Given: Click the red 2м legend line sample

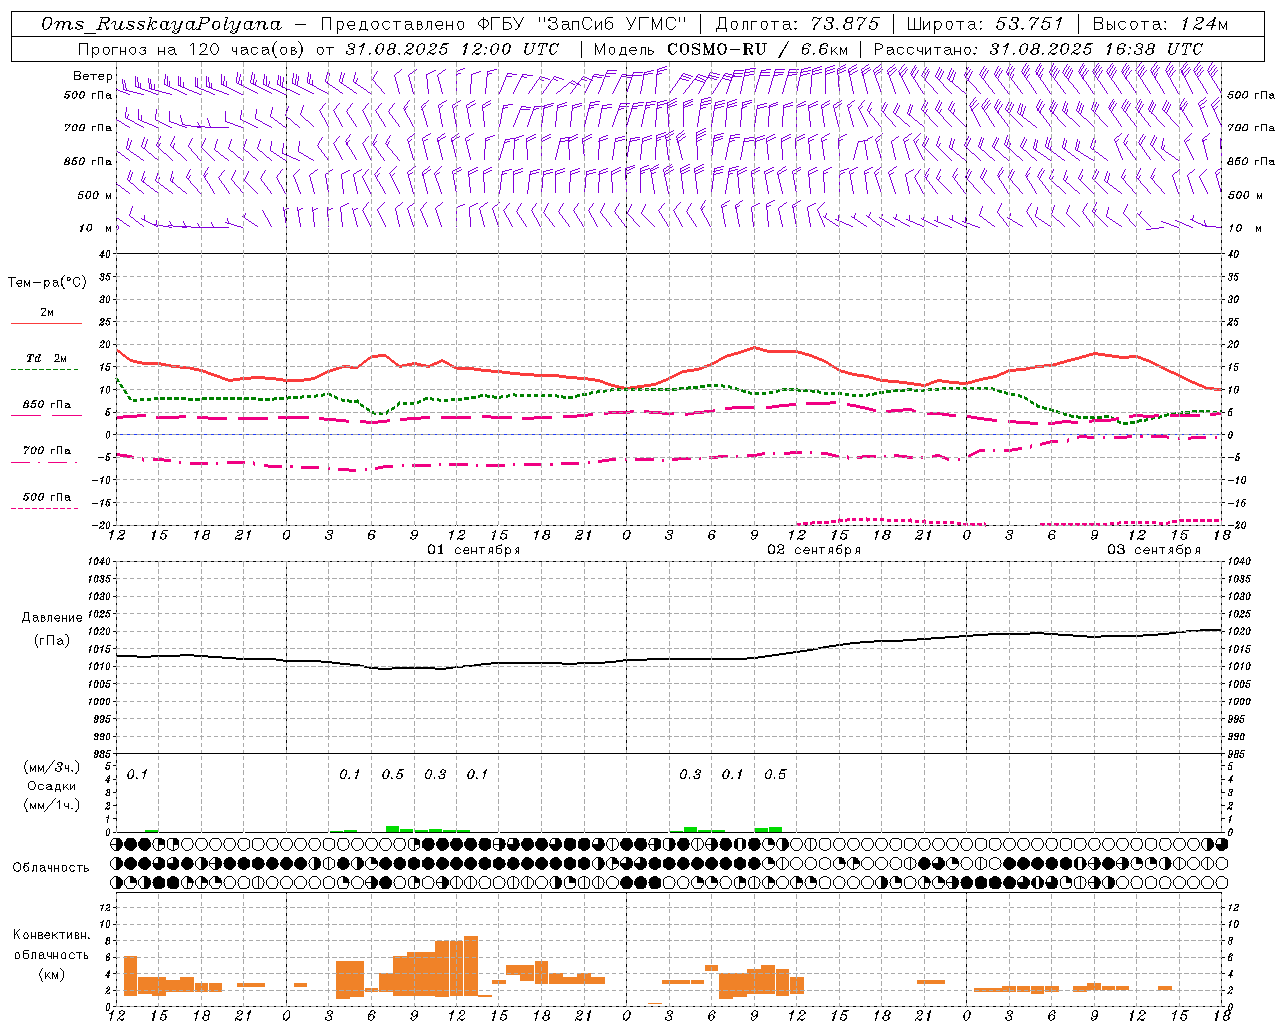Looking at the screenshot, I should (x=46, y=323).
